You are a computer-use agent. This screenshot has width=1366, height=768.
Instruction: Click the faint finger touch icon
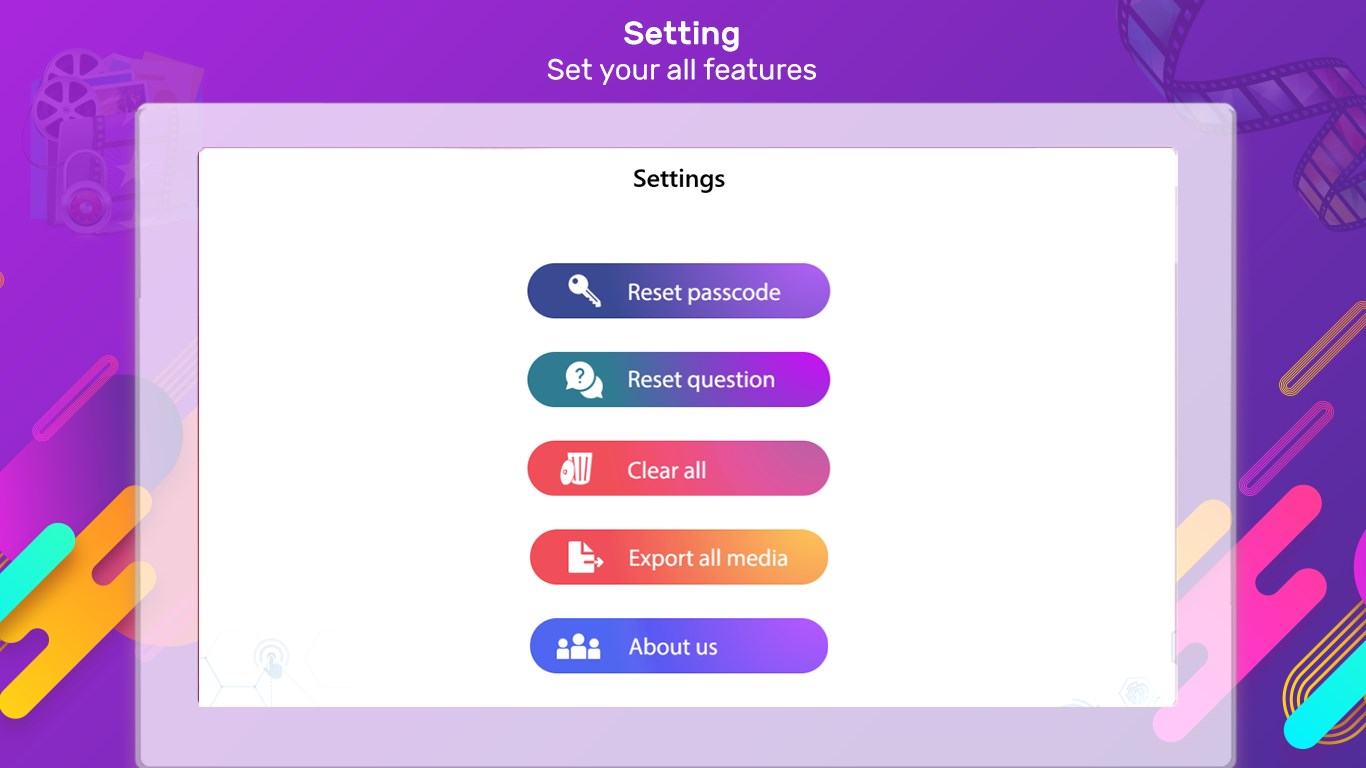click(x=271, y=660)
